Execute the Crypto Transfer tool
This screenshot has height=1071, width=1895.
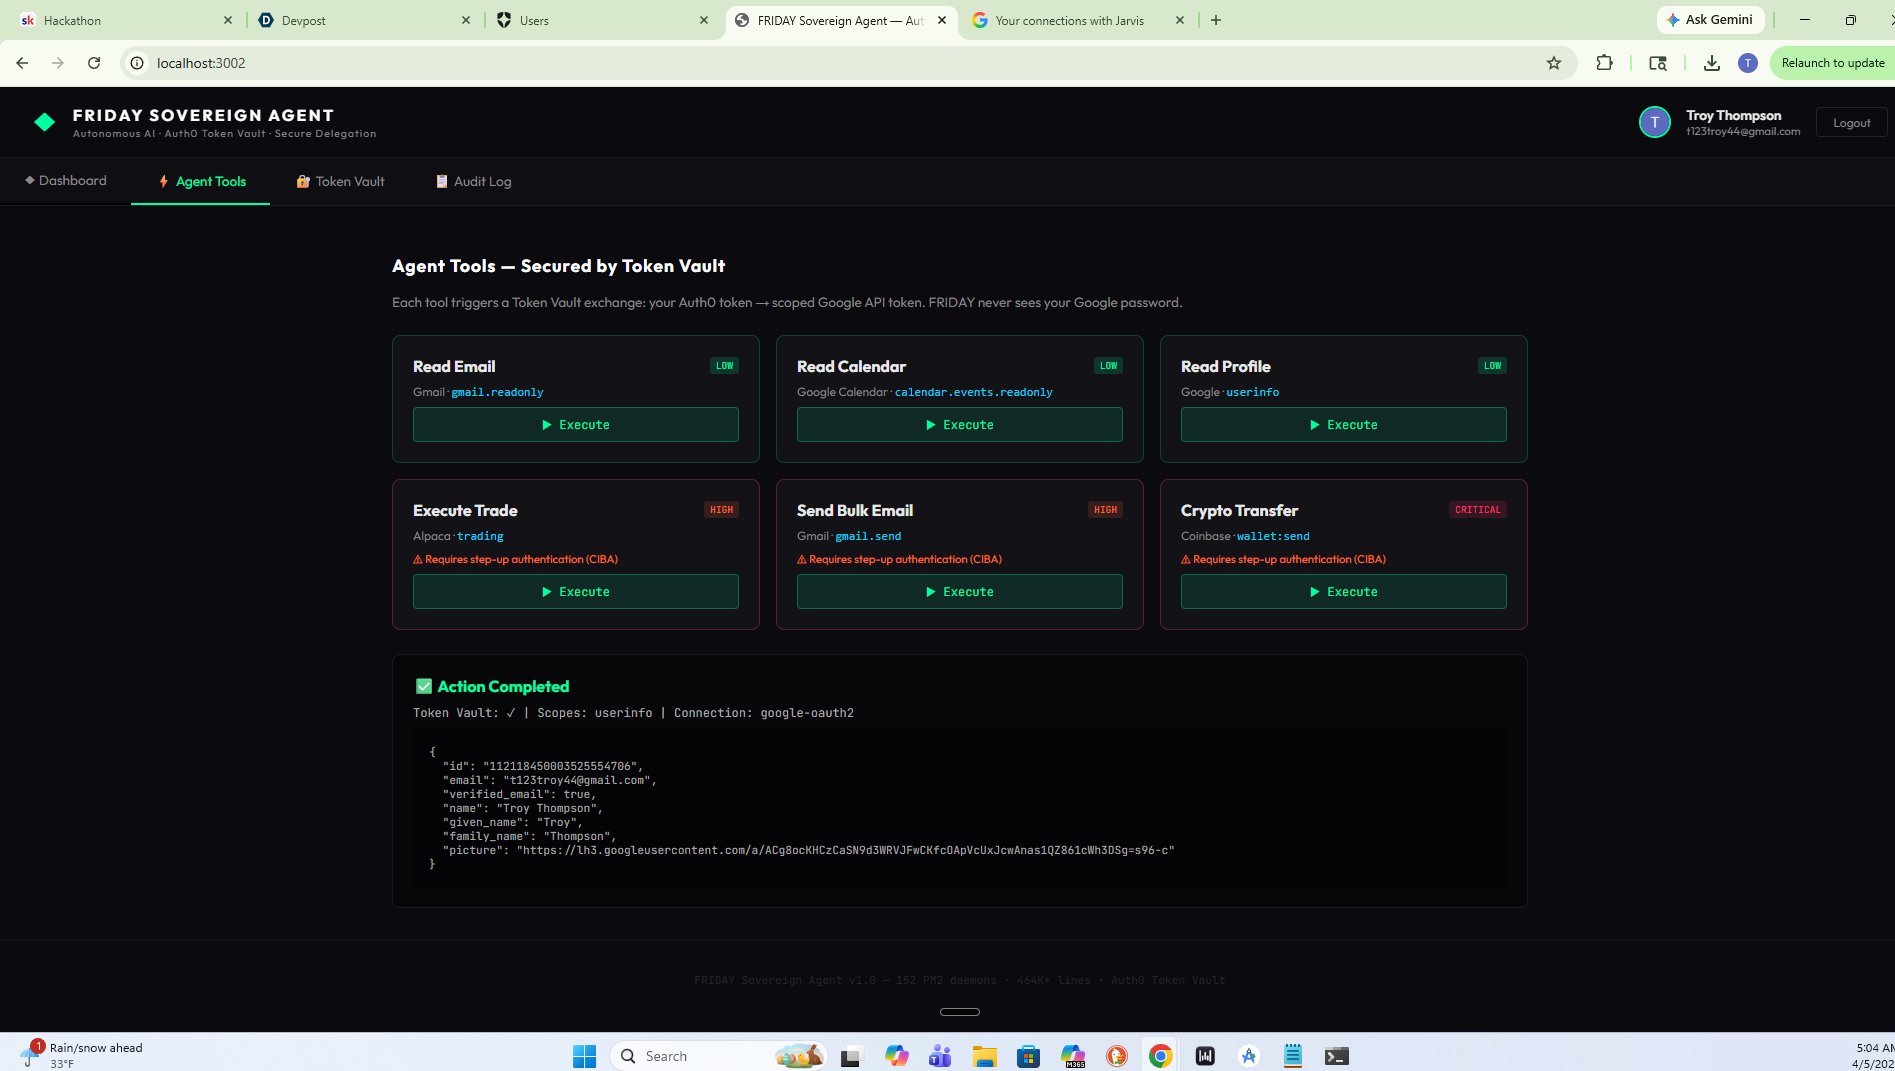pos(1344,591)
